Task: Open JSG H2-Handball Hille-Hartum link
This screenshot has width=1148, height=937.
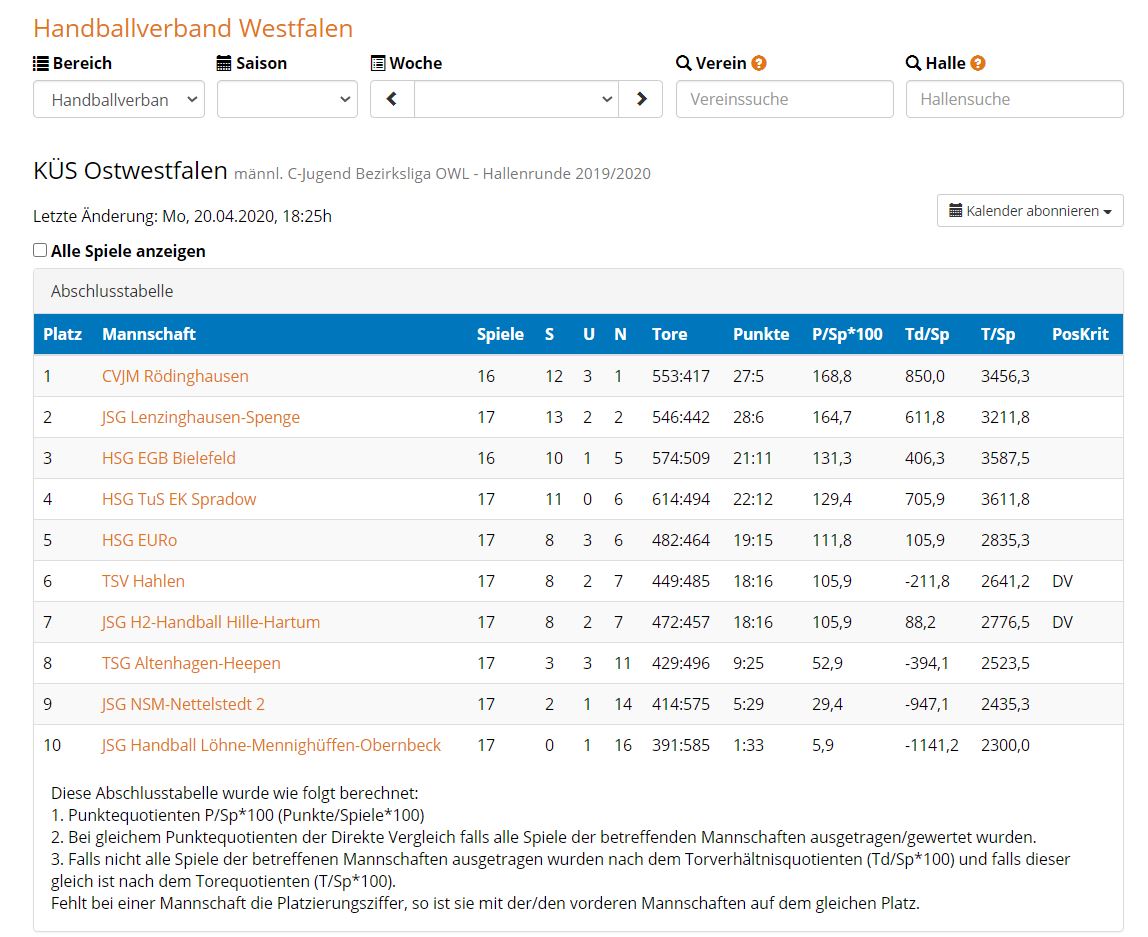Action: coord(211,622)
